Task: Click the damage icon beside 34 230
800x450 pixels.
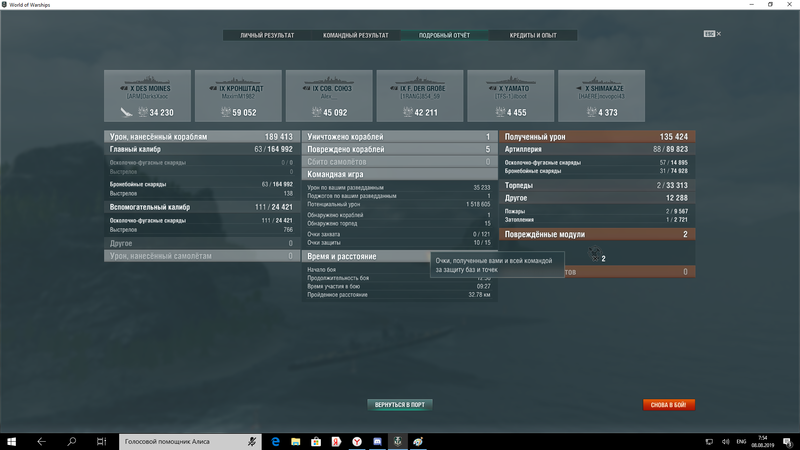Action: click(143, 112)
